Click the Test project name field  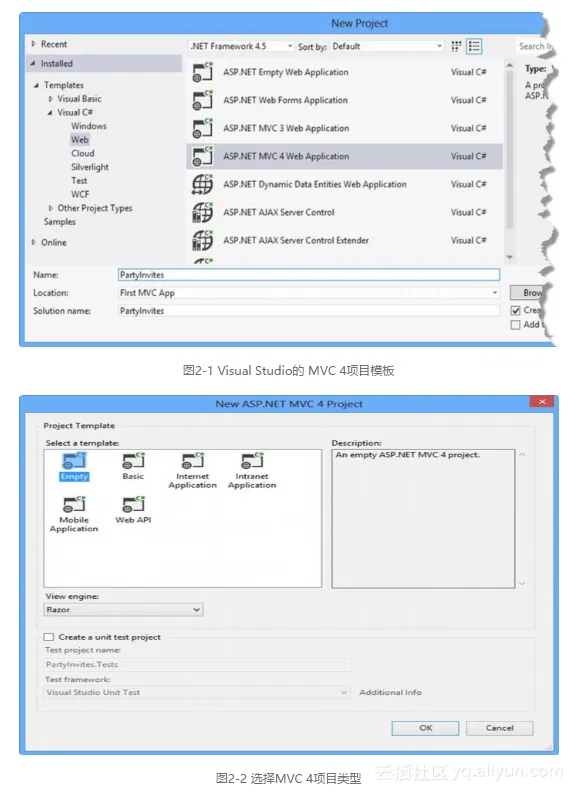click(x=197, y=665)
